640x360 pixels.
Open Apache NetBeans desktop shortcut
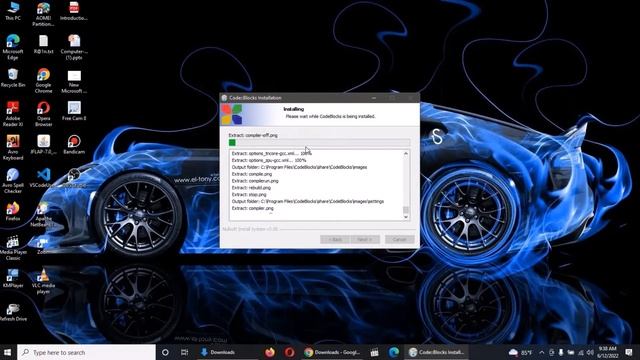pos(43,214)
